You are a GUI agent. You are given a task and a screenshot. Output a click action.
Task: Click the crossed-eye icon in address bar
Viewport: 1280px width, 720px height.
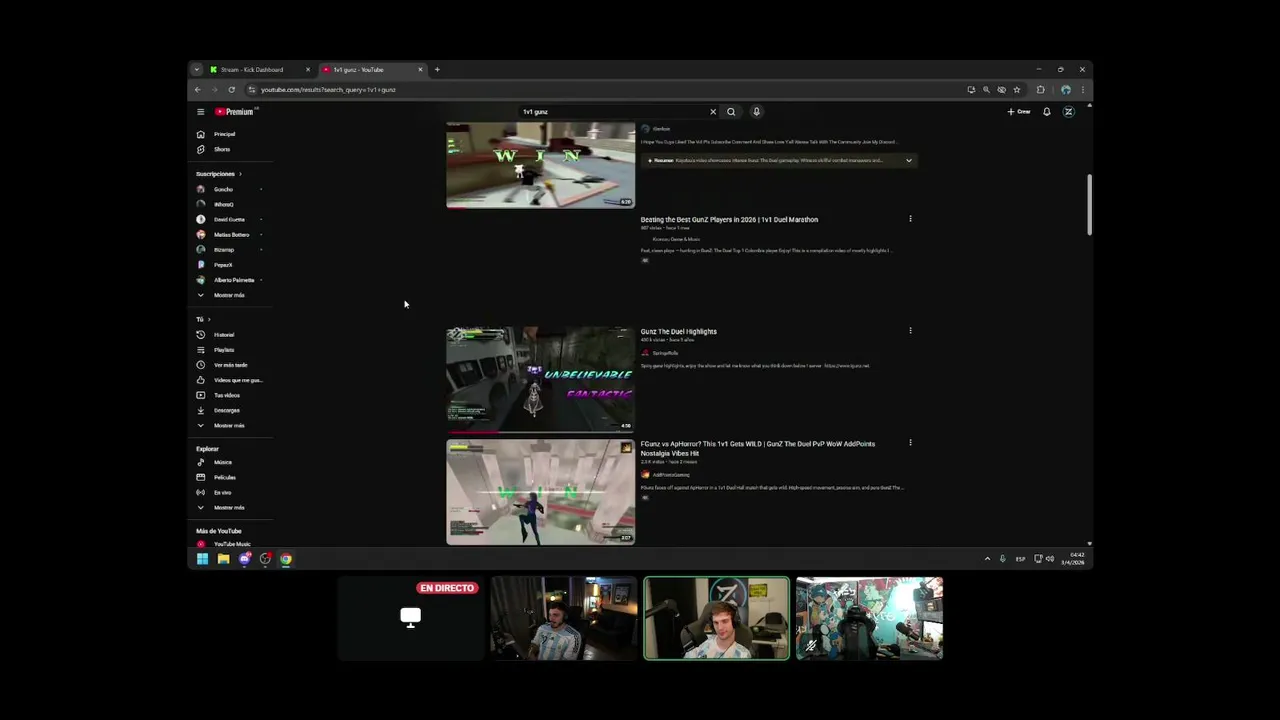click(1001, 90)
